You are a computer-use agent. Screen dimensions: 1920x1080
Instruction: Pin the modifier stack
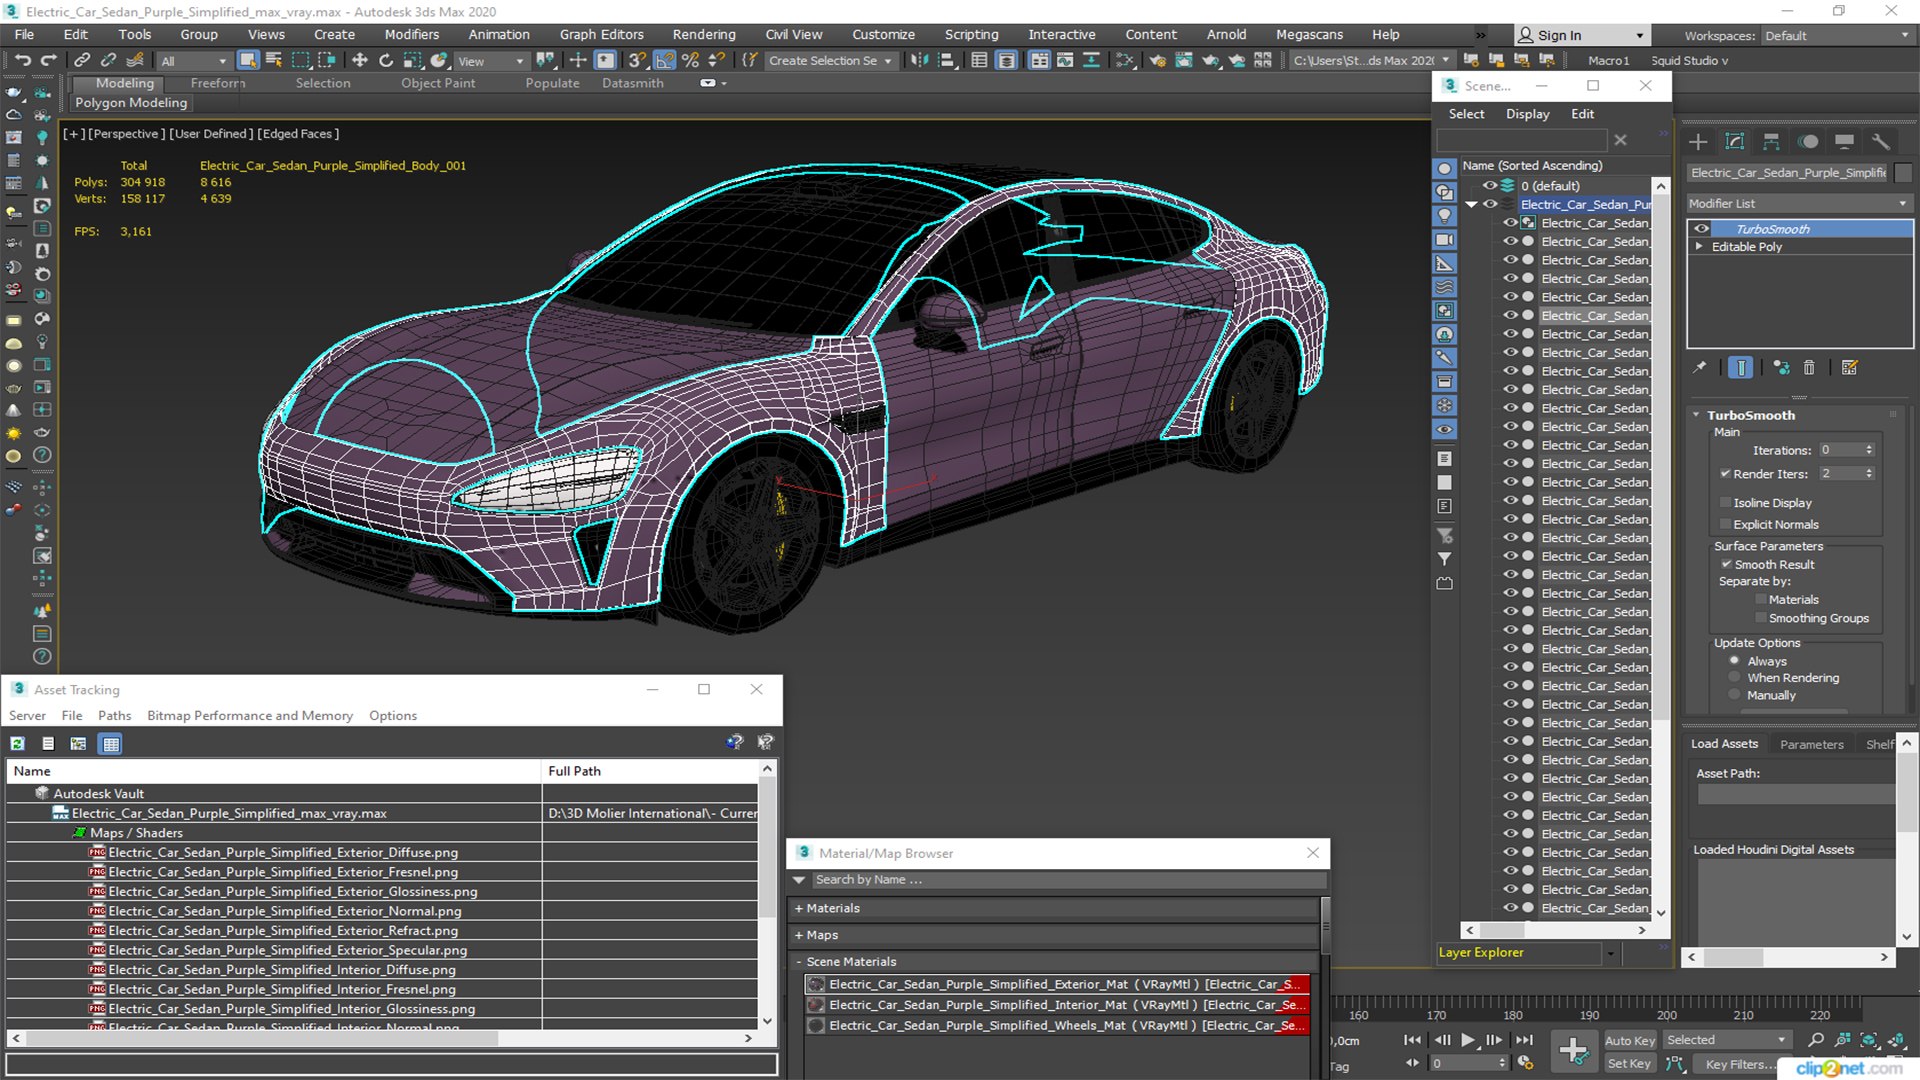1700,368
